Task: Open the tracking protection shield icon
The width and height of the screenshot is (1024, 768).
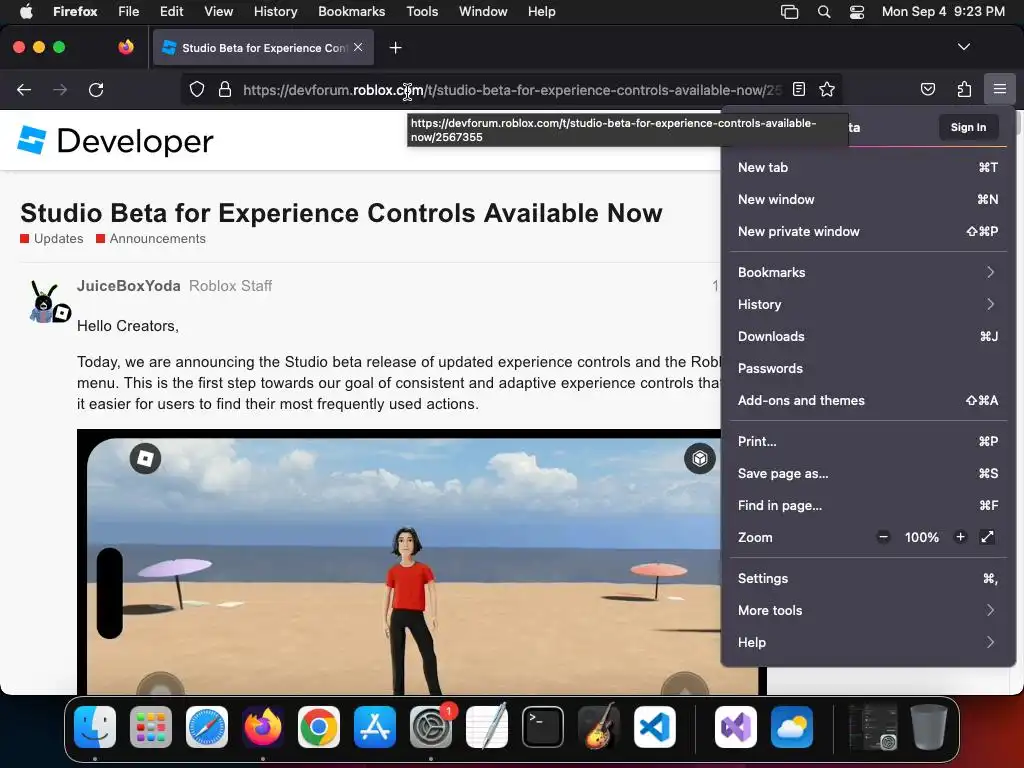Action: pos(197,89)
